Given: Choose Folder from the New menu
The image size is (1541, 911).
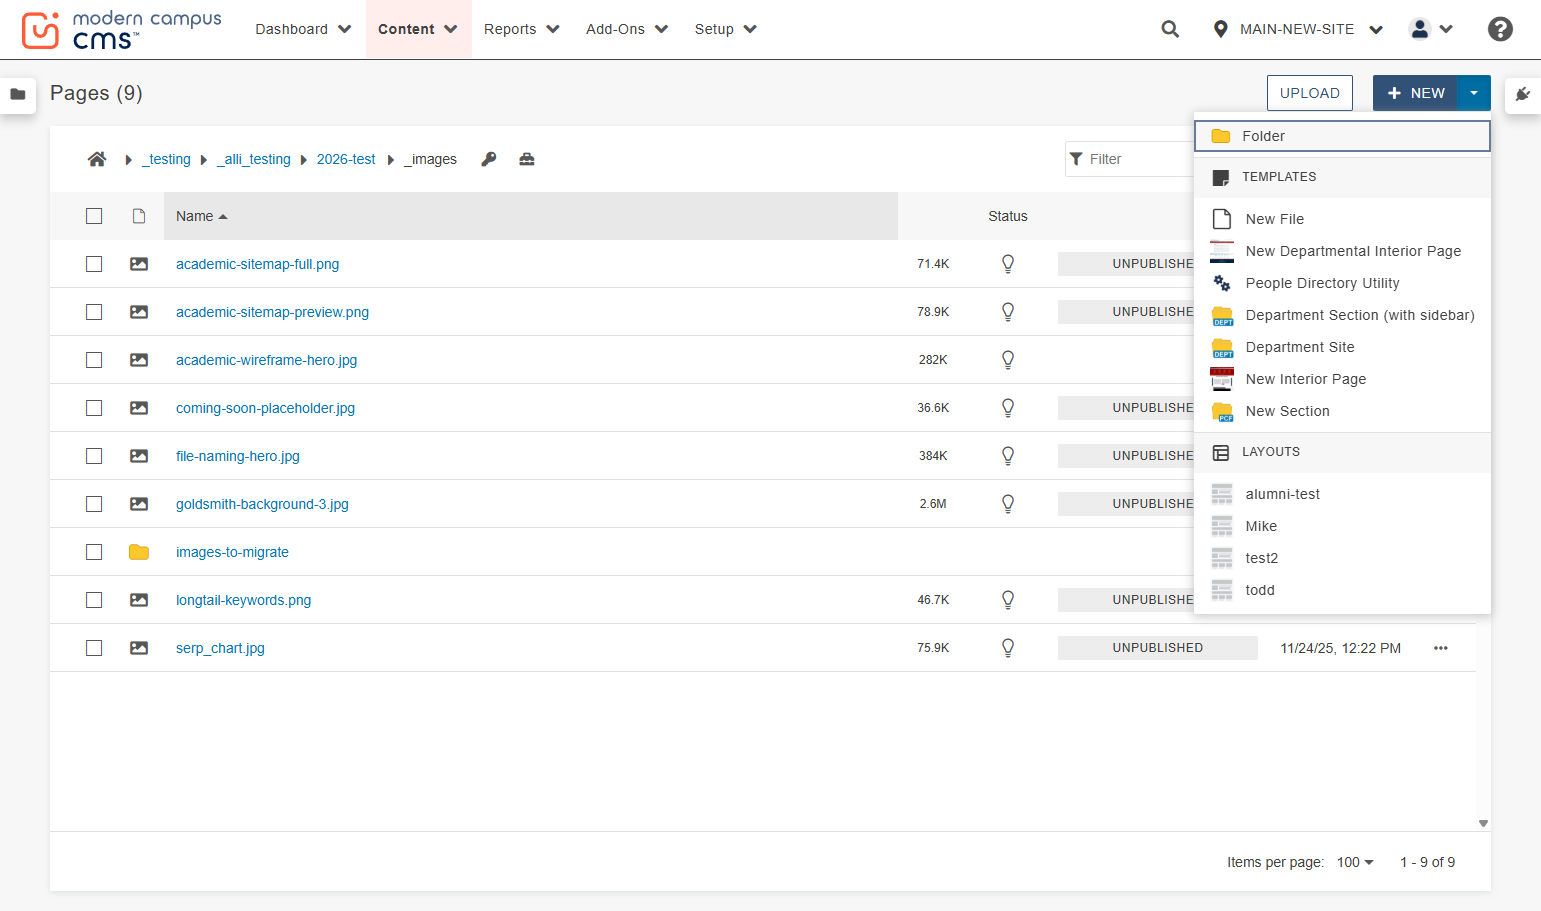Looking at the screenshot, I should (1342, 136).
